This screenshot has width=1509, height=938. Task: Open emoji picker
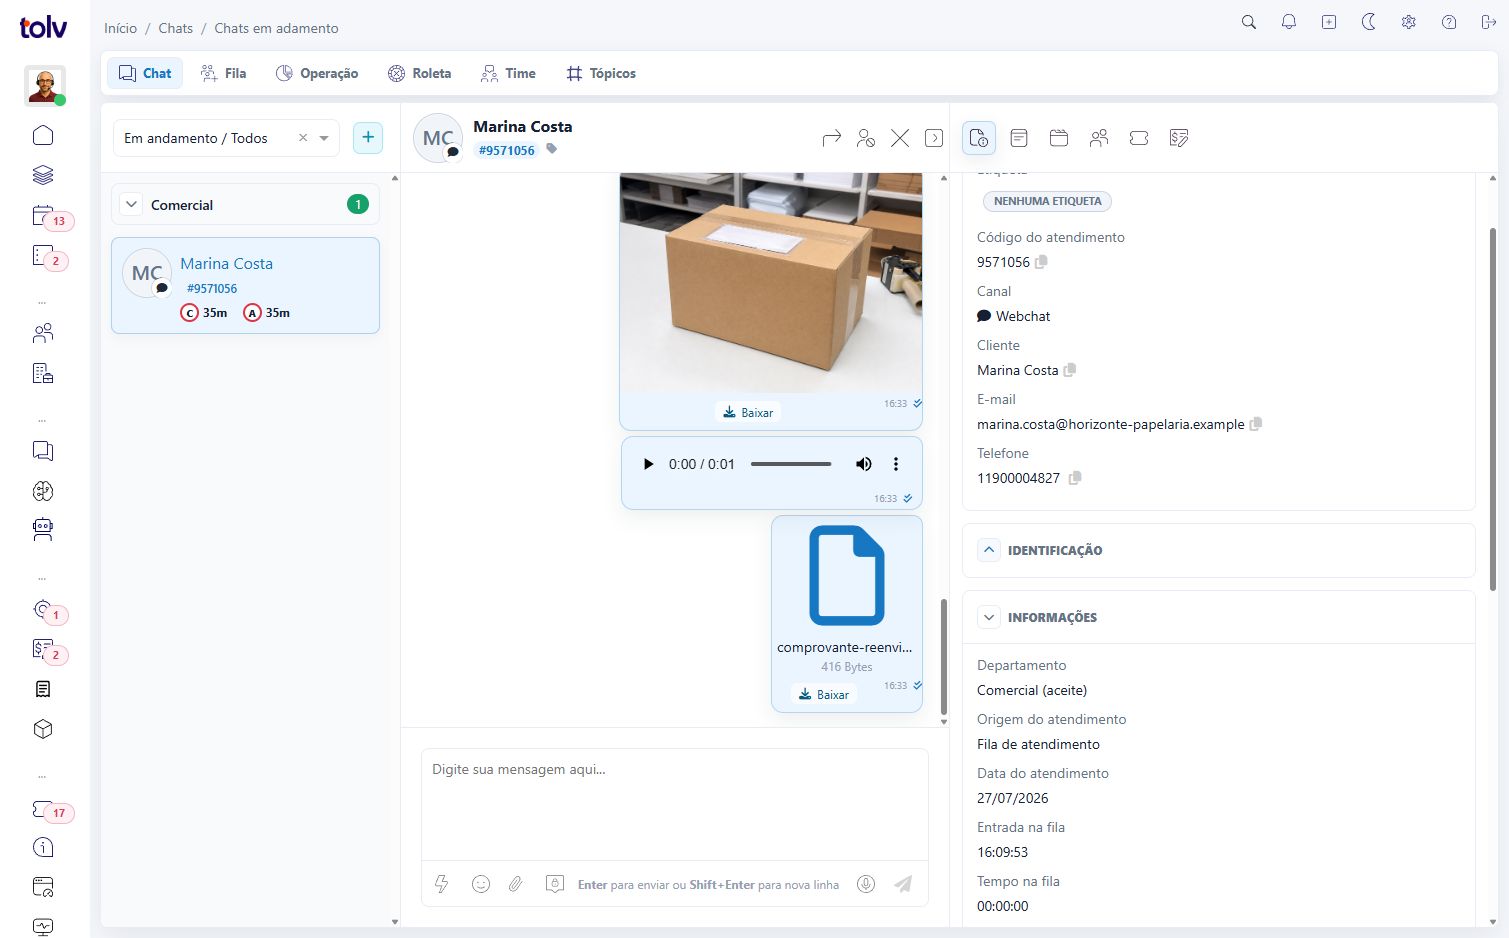(481, 884)
